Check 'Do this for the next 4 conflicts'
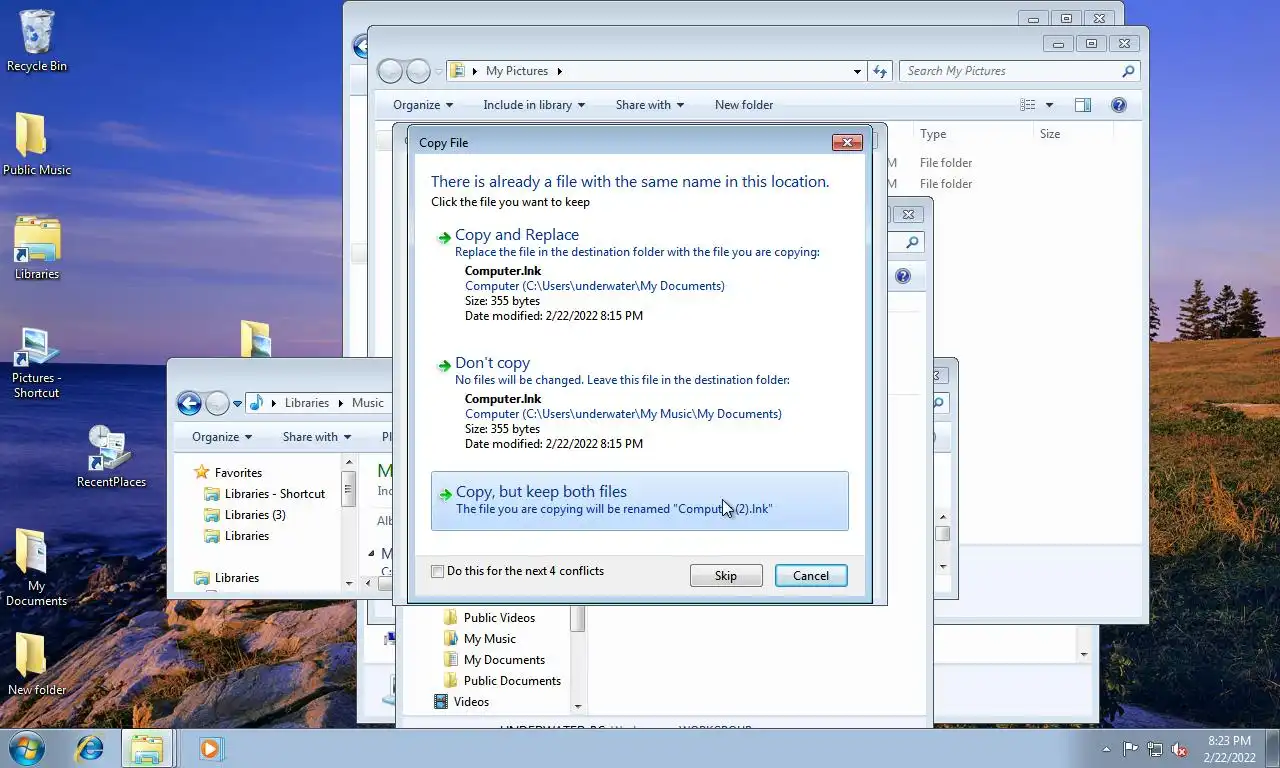1280x768 pixels. pyautogui.click(x=437, y=571)
